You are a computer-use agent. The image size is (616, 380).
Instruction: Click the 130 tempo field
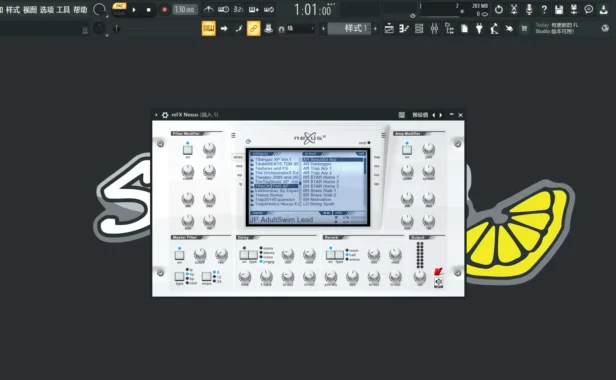click(184, 9)
